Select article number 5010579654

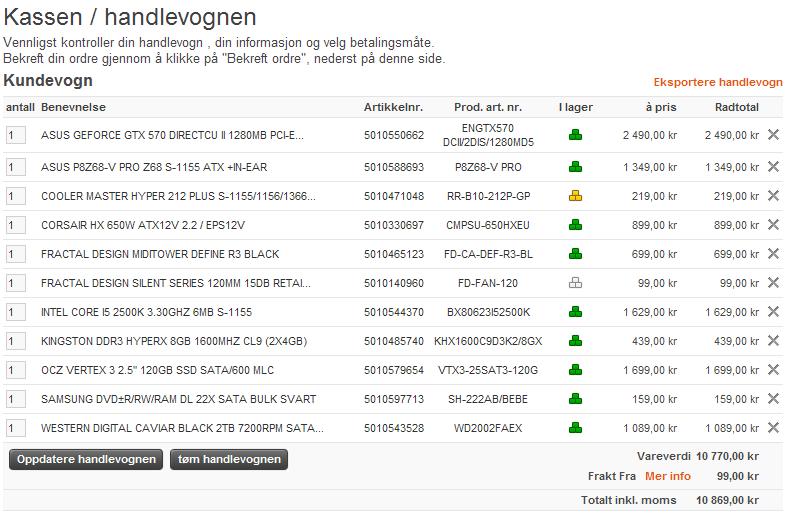pyautogui.click(x=394, y=370)
